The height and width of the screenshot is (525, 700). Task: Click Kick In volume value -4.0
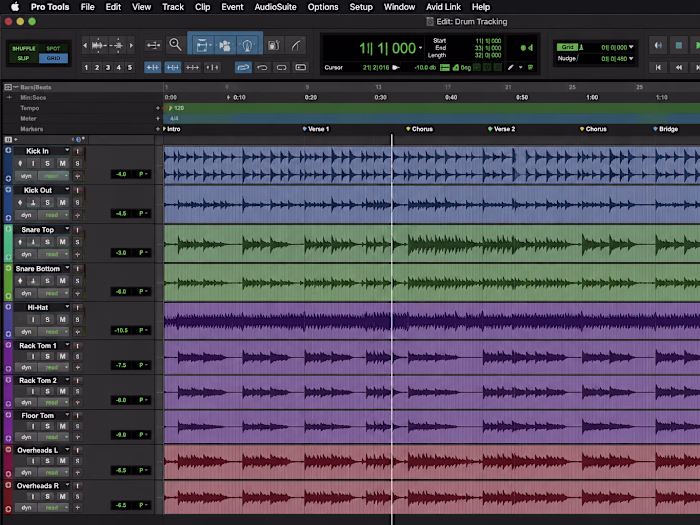(121, 174)
